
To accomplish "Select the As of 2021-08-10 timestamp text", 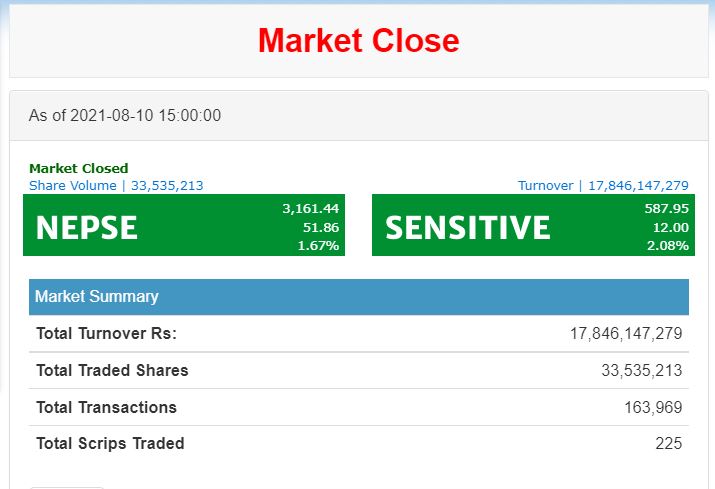I will click(125, 116).
